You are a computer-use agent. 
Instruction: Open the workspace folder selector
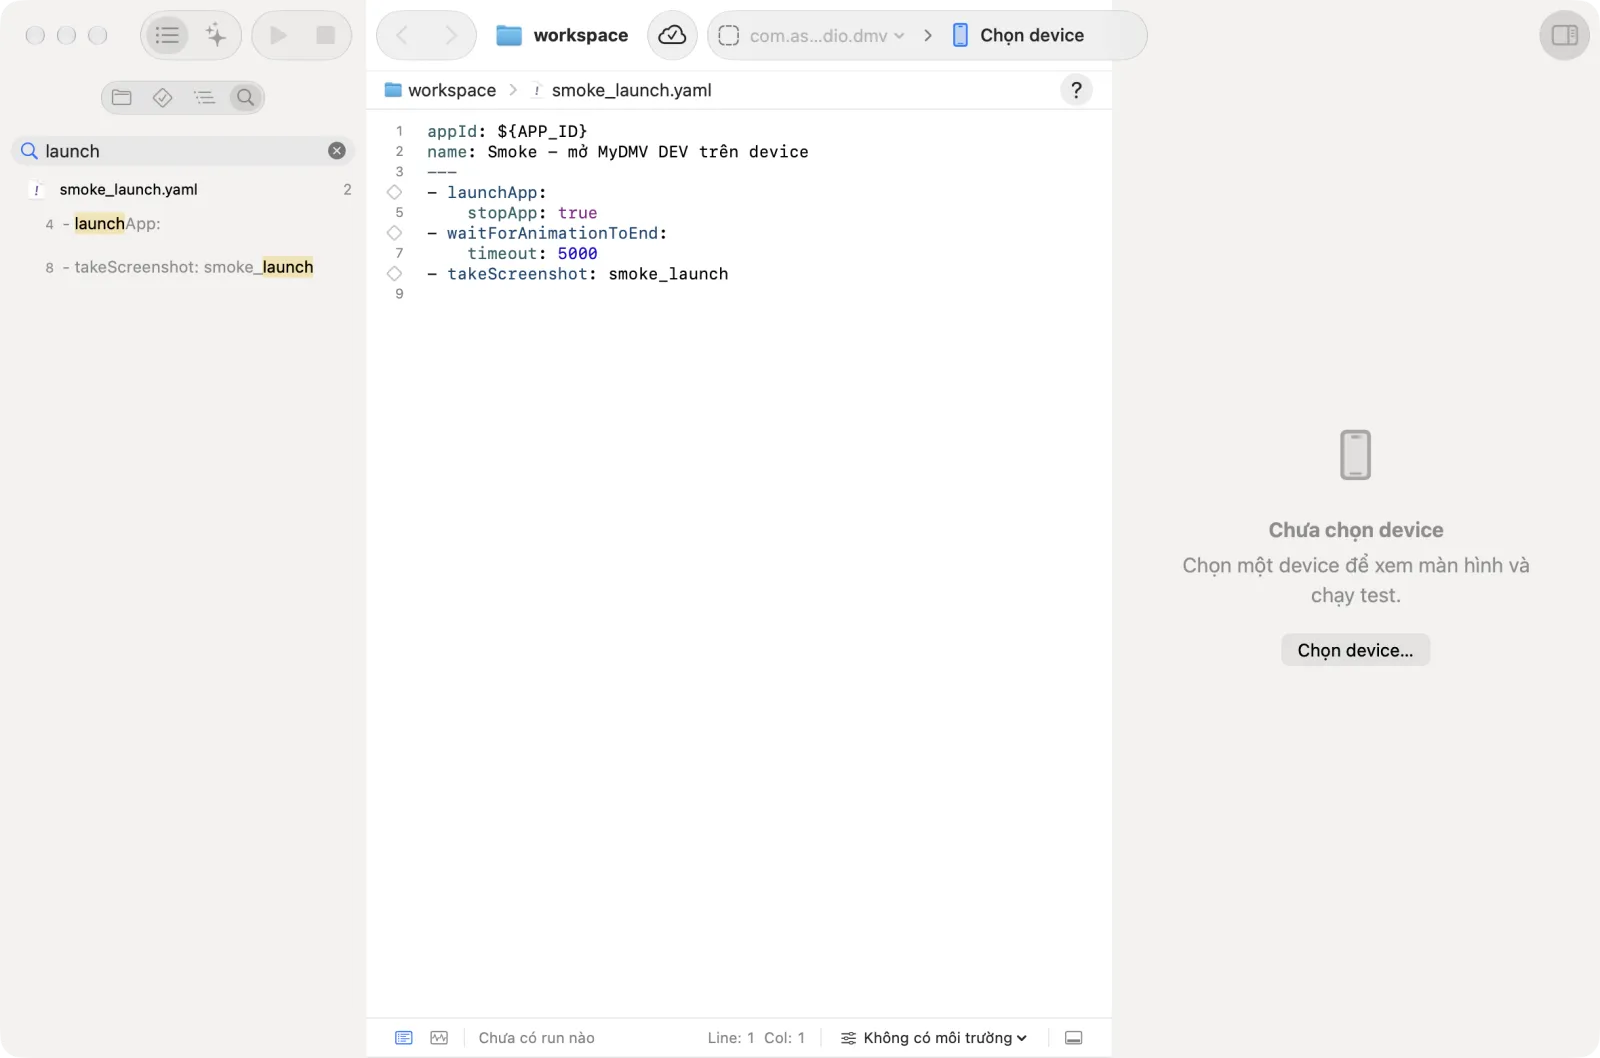point(562,36)
